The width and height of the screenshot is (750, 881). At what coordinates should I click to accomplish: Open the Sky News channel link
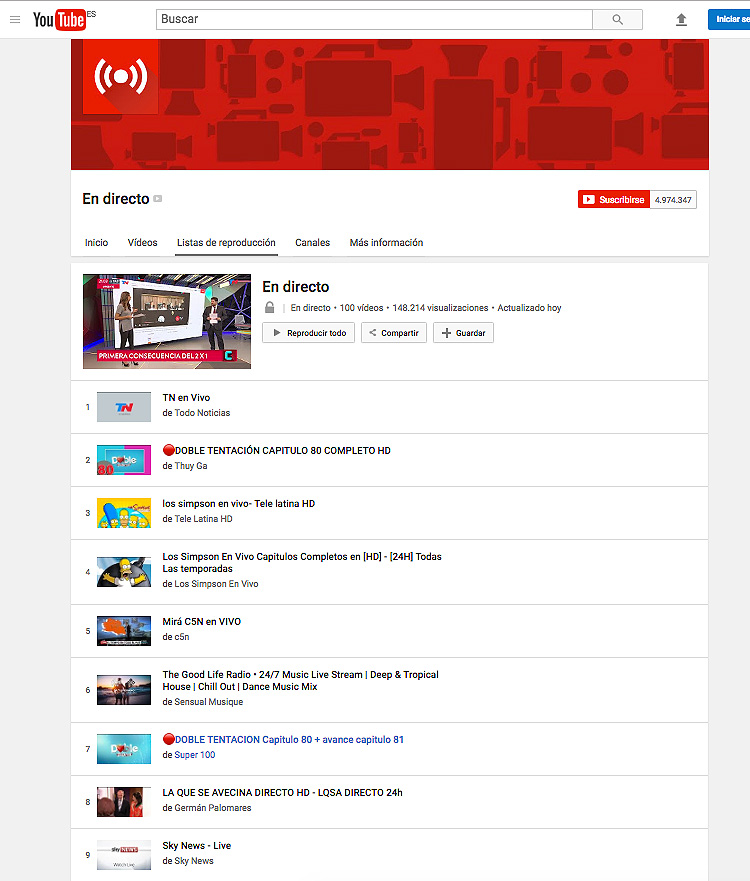(x=194, y=861)
